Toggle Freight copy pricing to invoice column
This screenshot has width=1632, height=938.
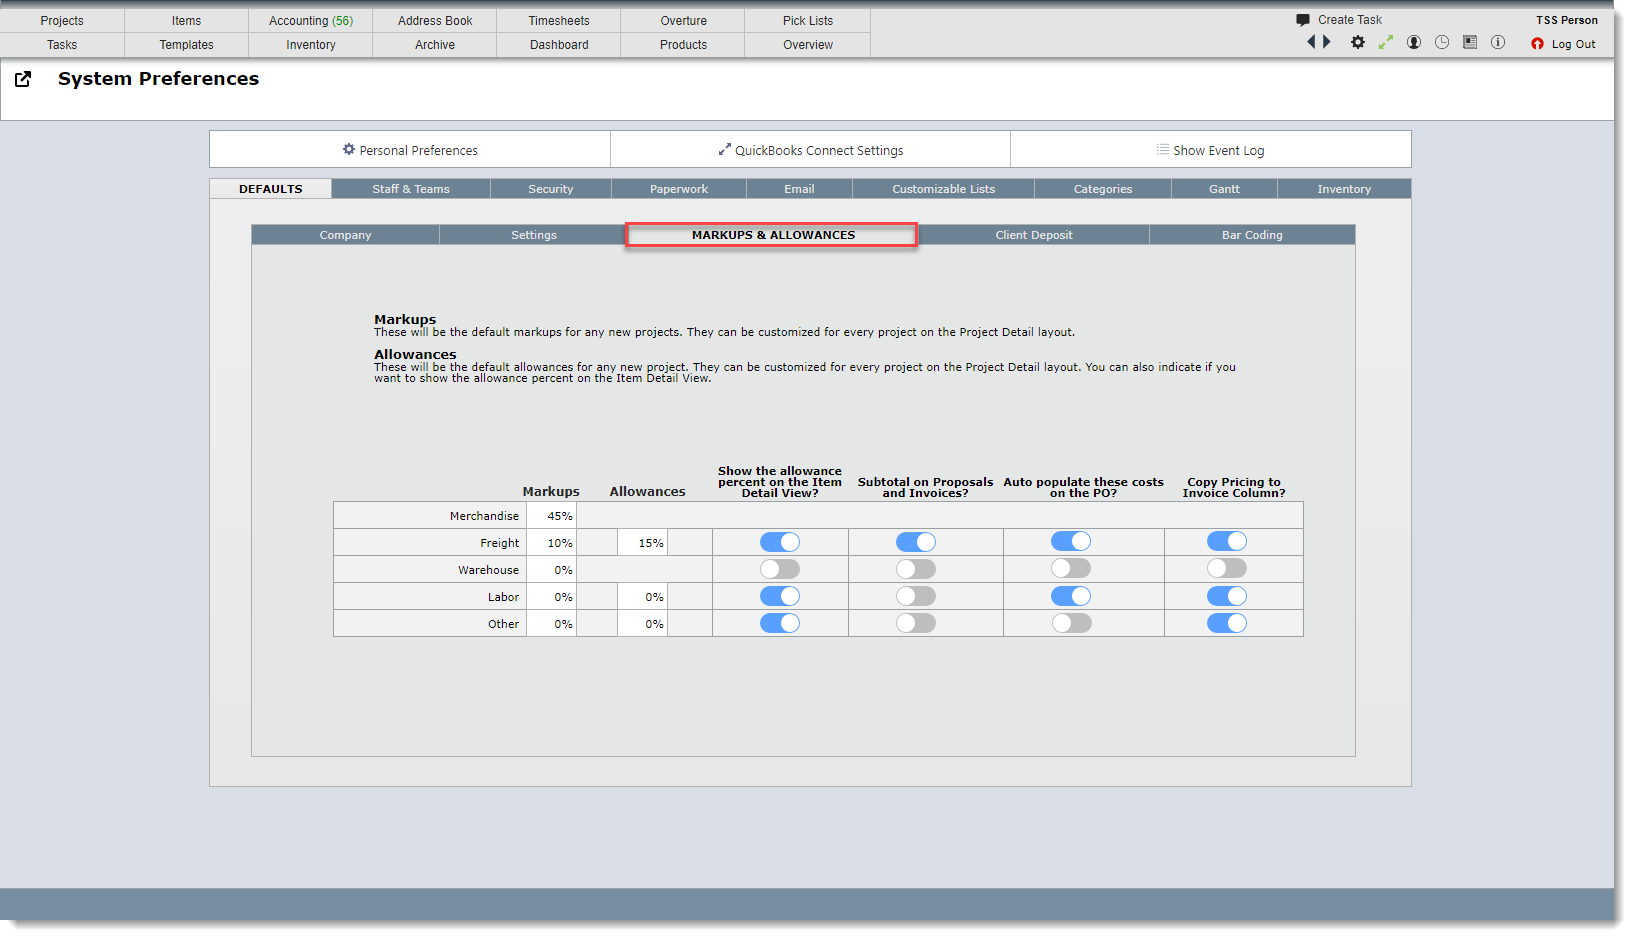click(1227, 541)
